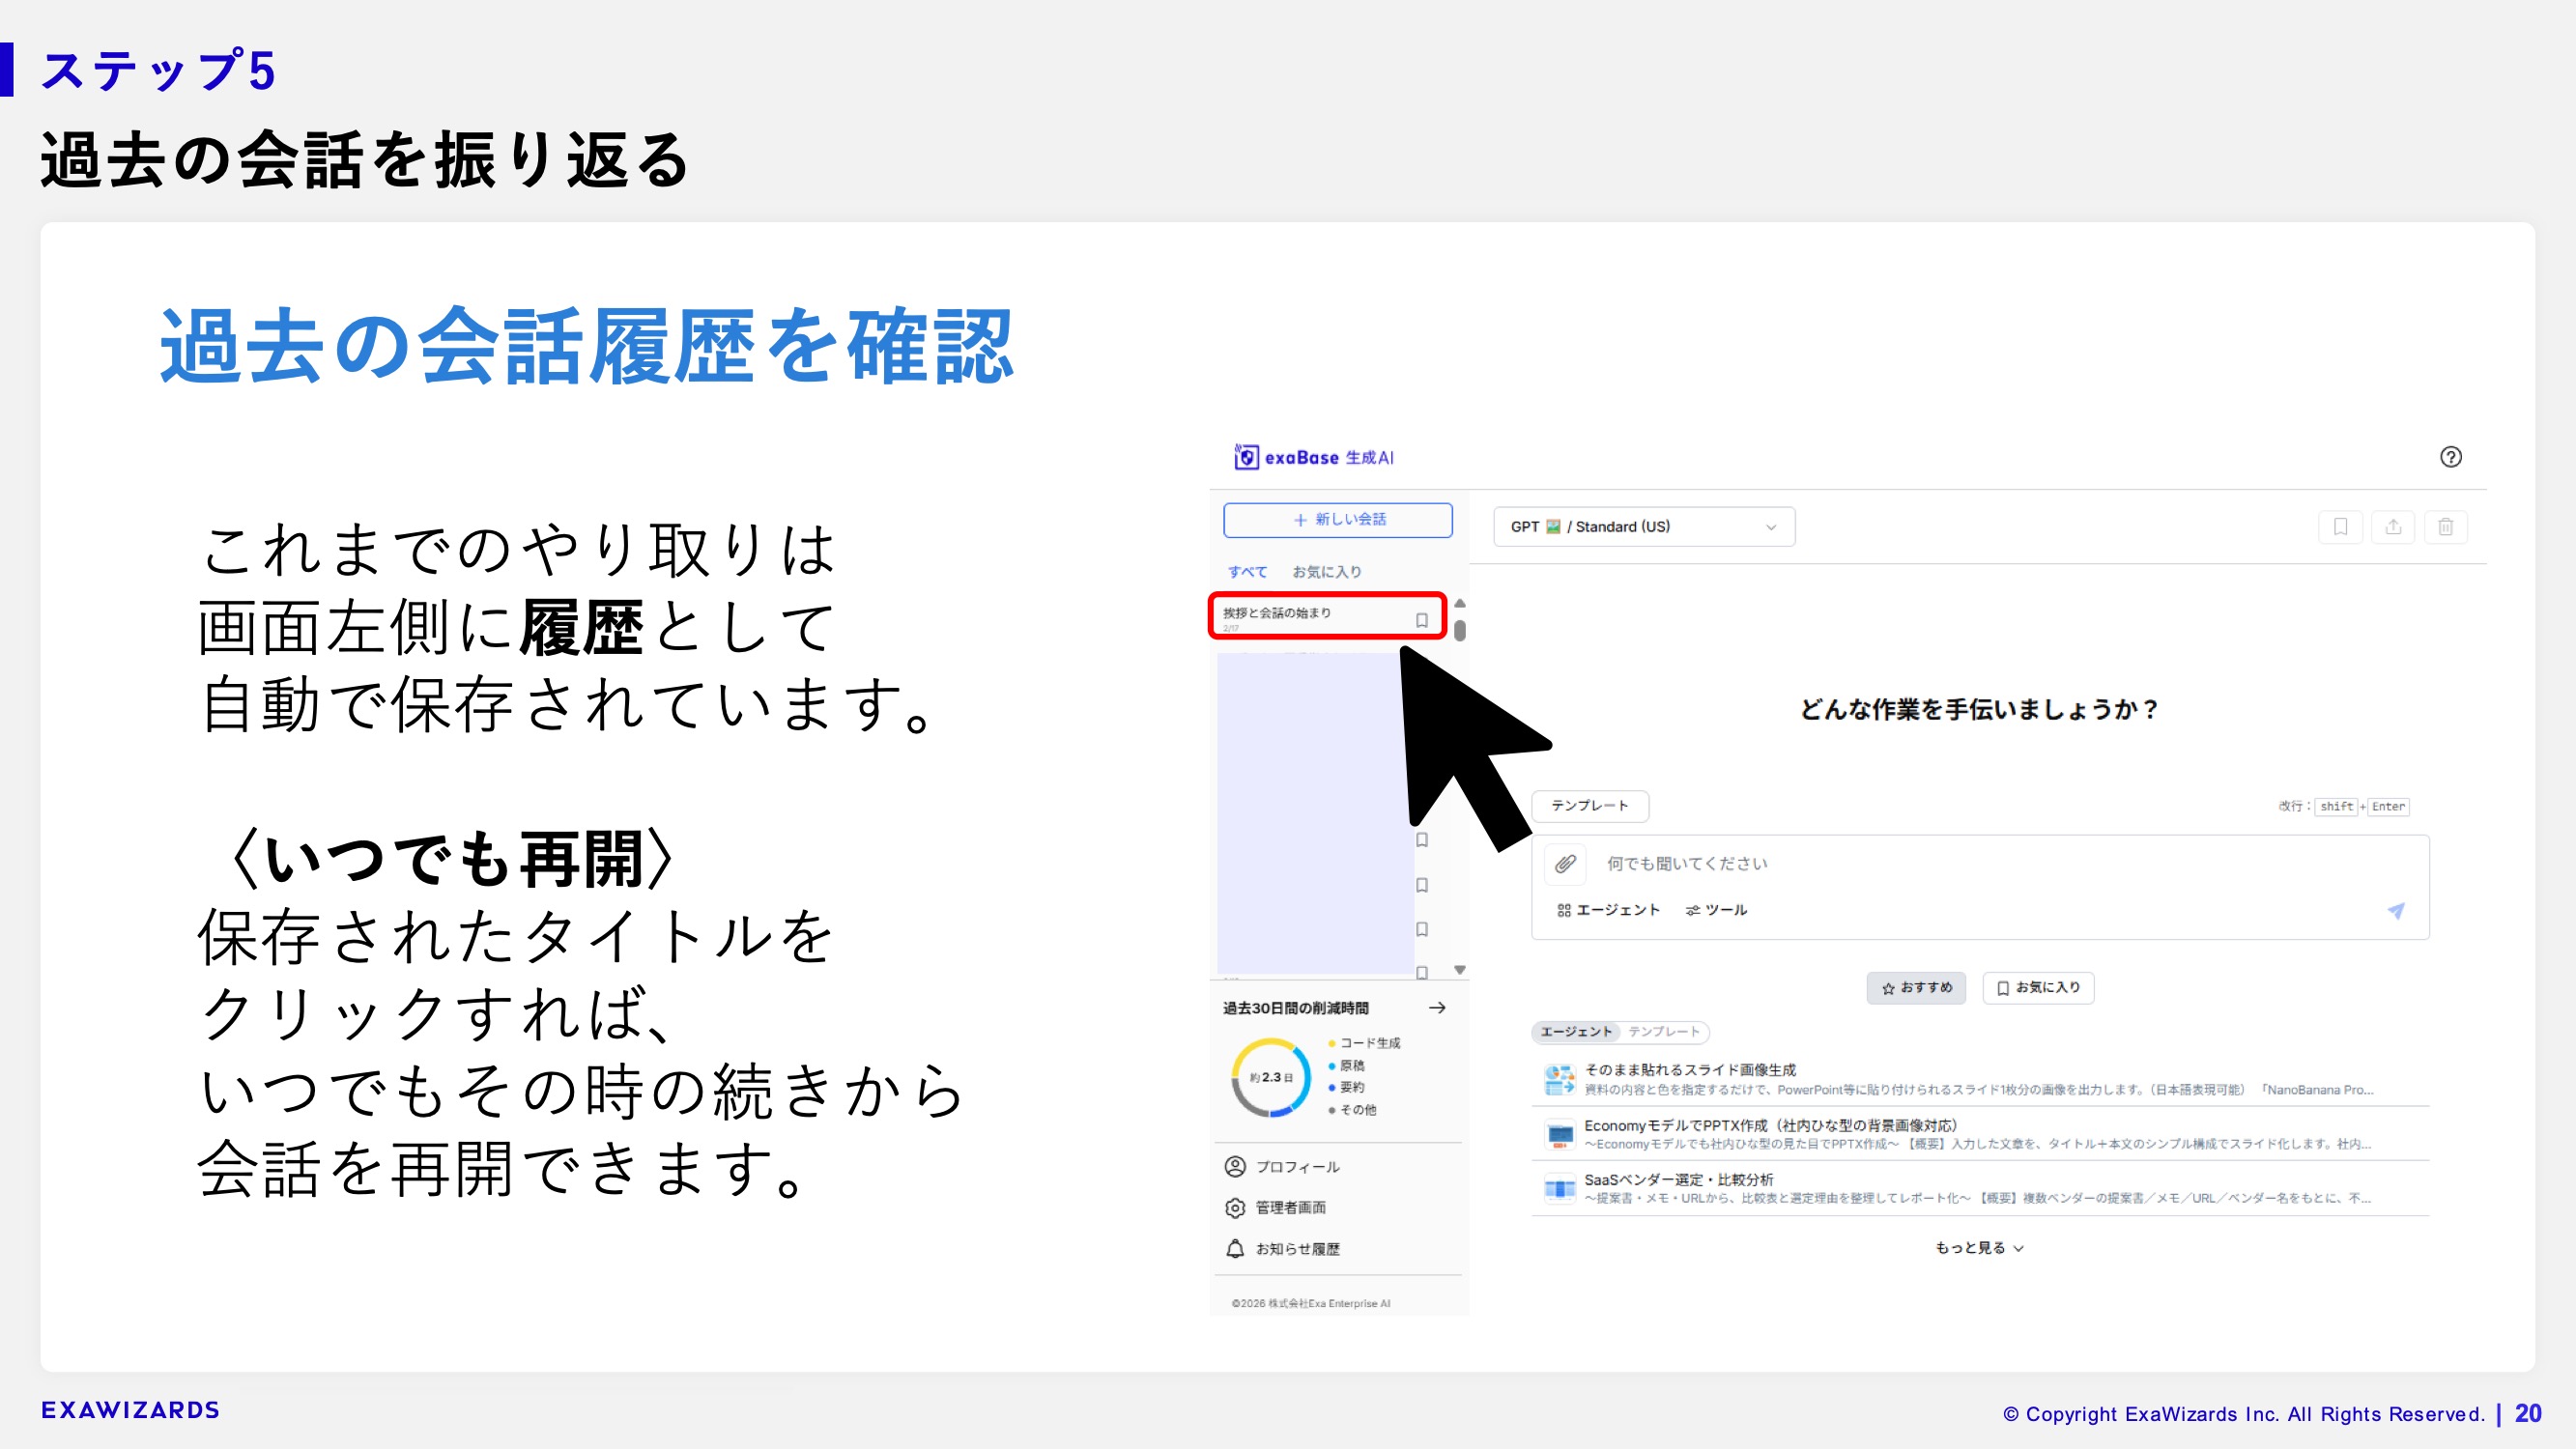Click the ©2026 株式会社Exa Enterprise AI footer text
2576x1449 pixels.
click(x=1310, y=1303)
